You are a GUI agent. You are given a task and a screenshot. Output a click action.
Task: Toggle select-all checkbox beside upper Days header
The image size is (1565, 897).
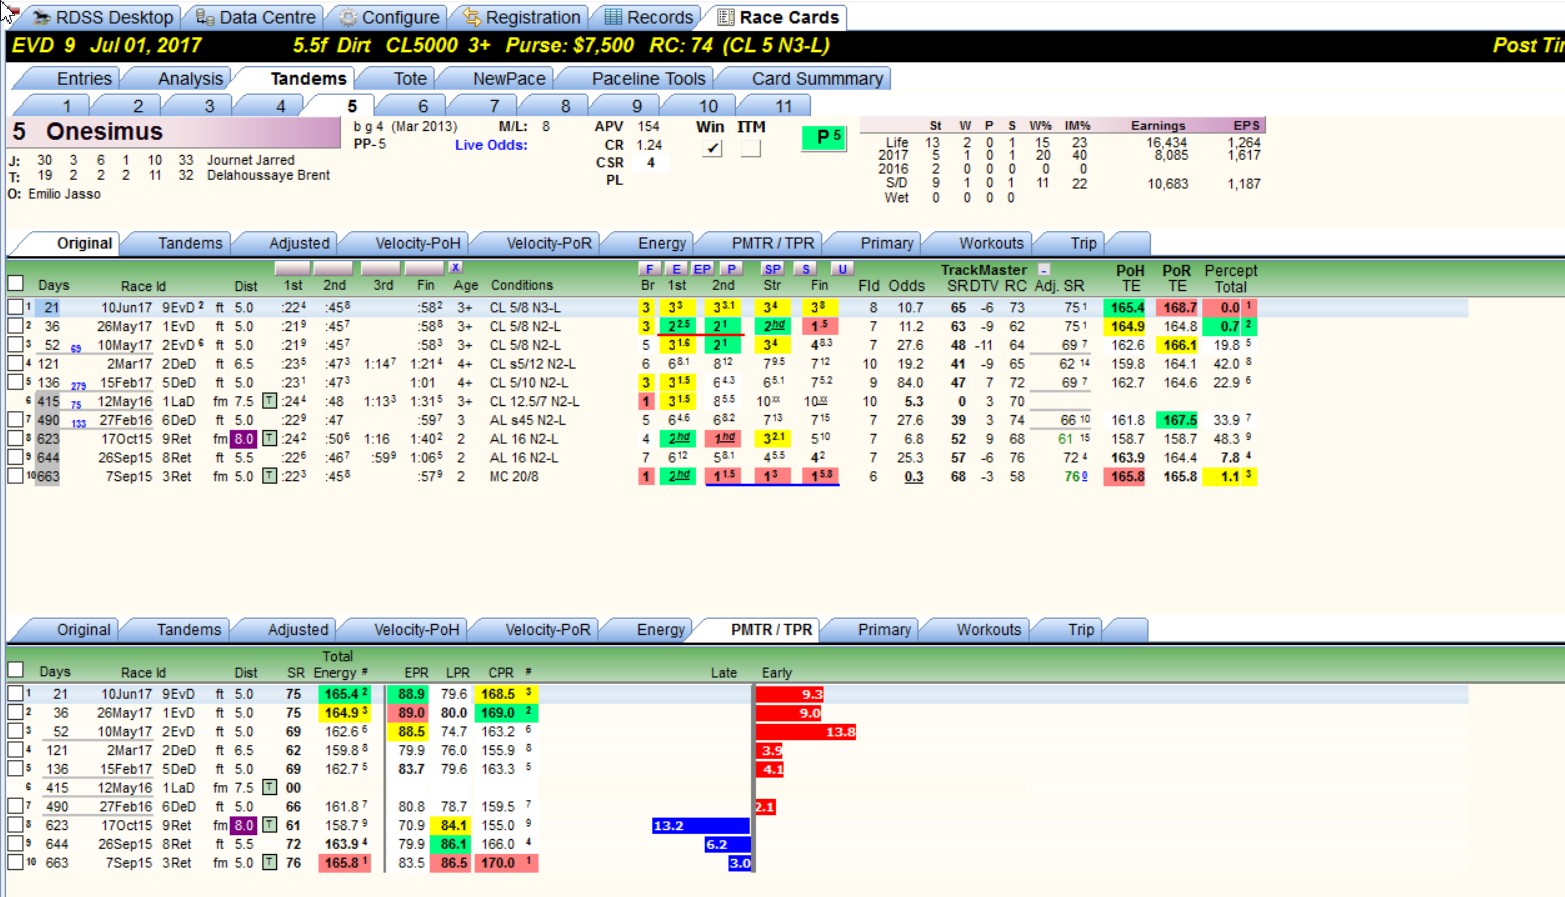[15, 283]
